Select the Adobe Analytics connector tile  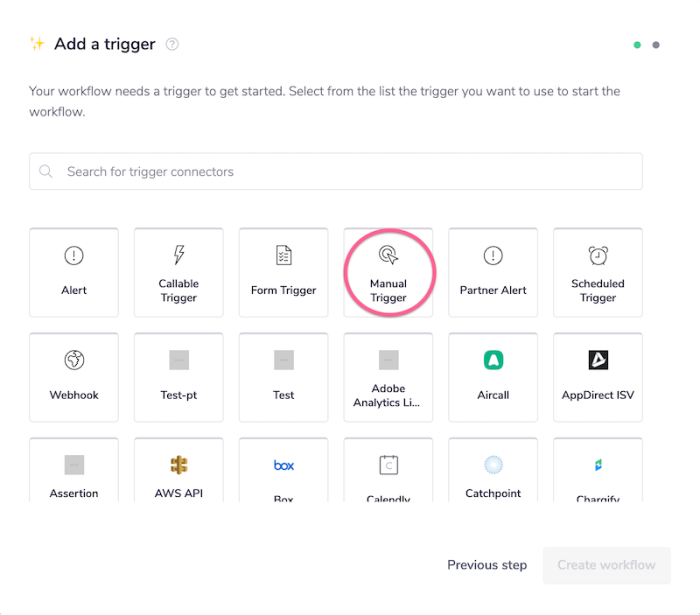pyautogui.click(x=388, y=377)
